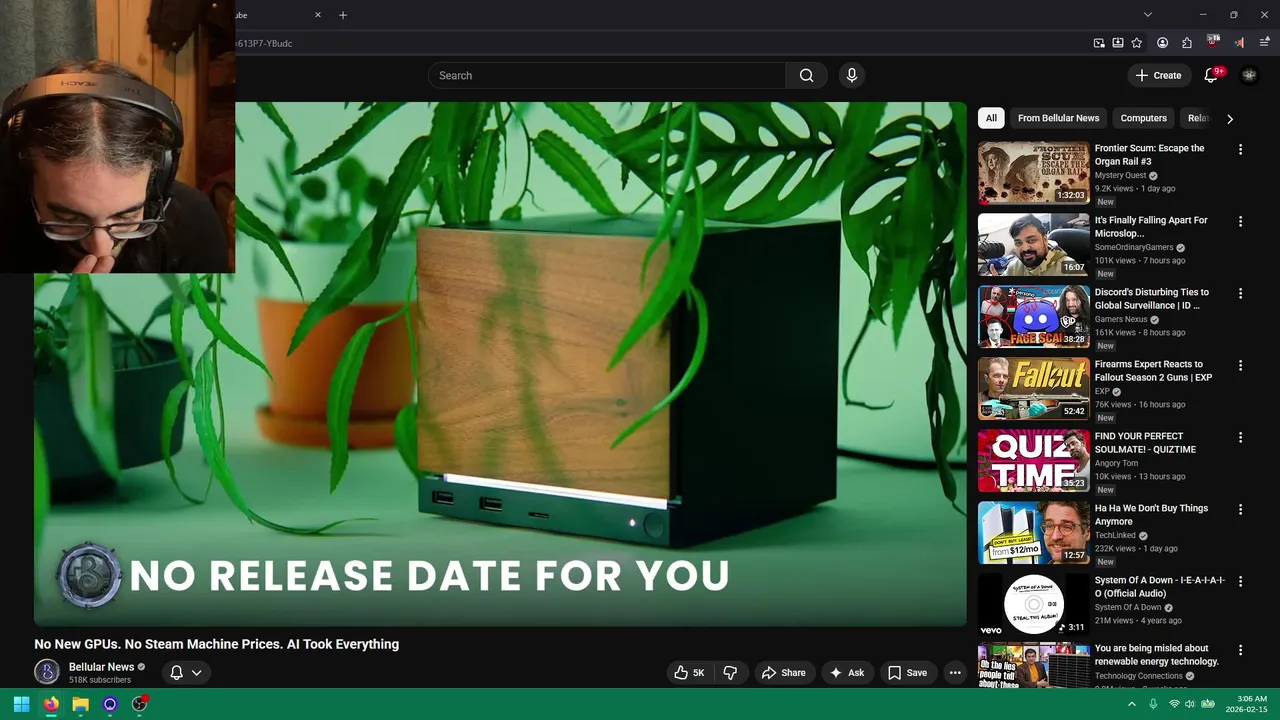Image resolution: width=1280 pixels, height=720 pixels.
Task: Open options for It's Finally Falling Apart video
Action: [x=1240, y=221]
